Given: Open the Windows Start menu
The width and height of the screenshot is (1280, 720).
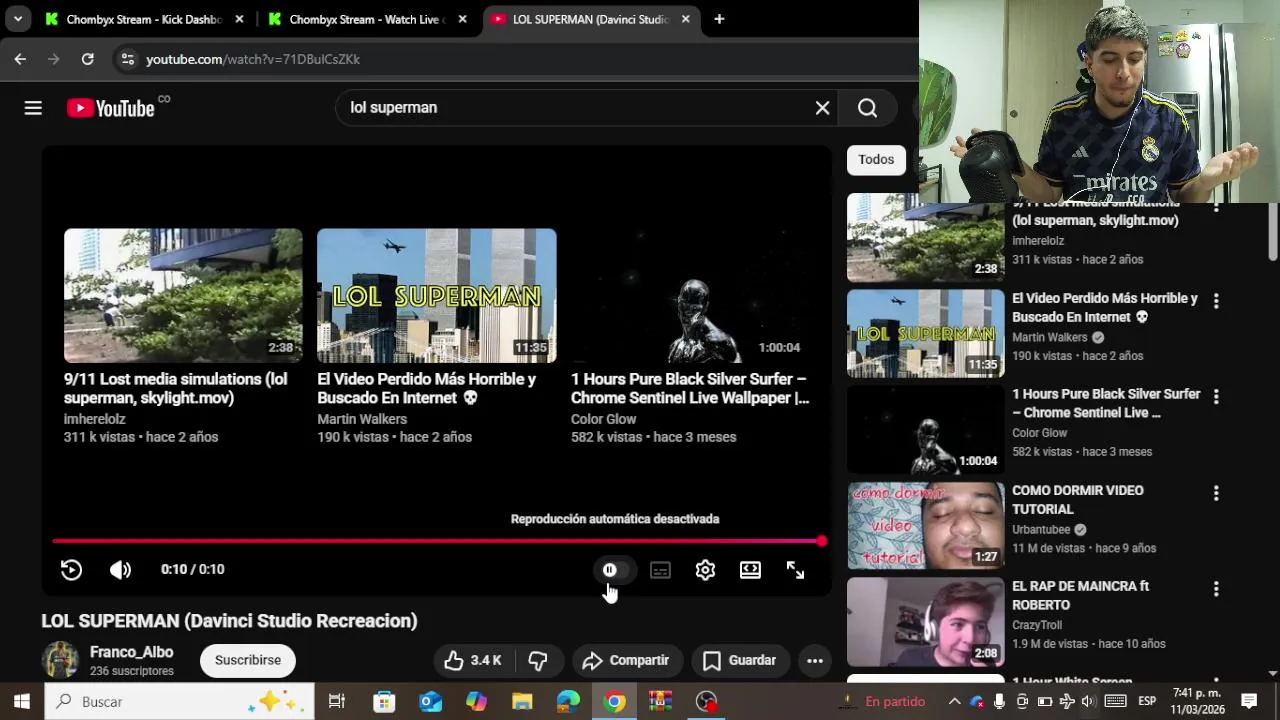Looking at the screenshot, I should [21, 702].
